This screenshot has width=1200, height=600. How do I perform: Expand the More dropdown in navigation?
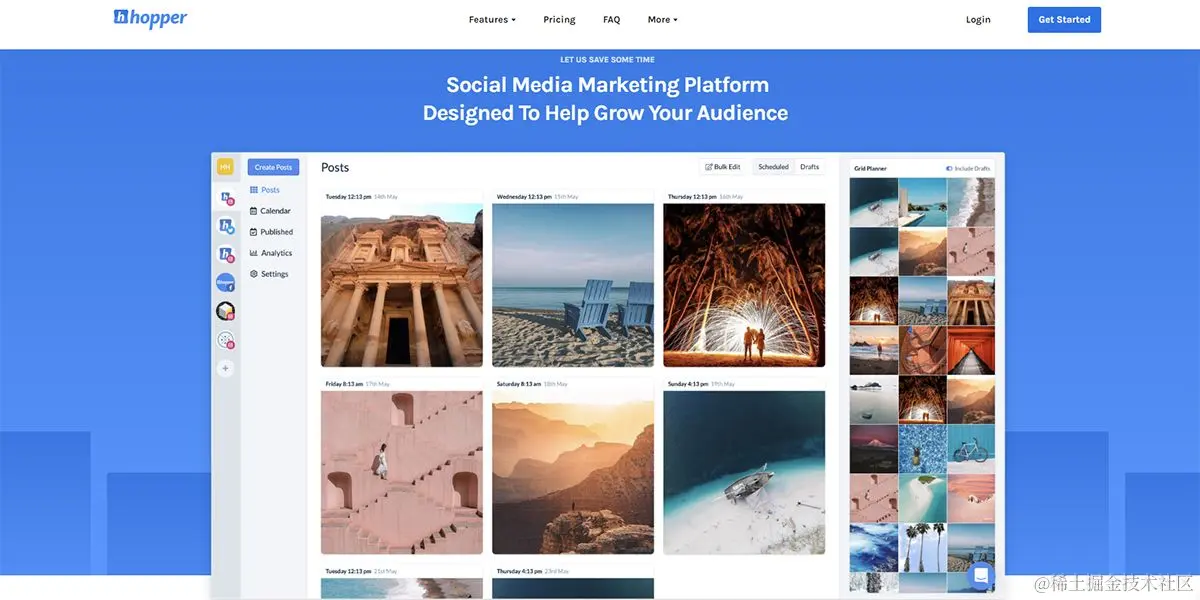(x=662, y=19)
